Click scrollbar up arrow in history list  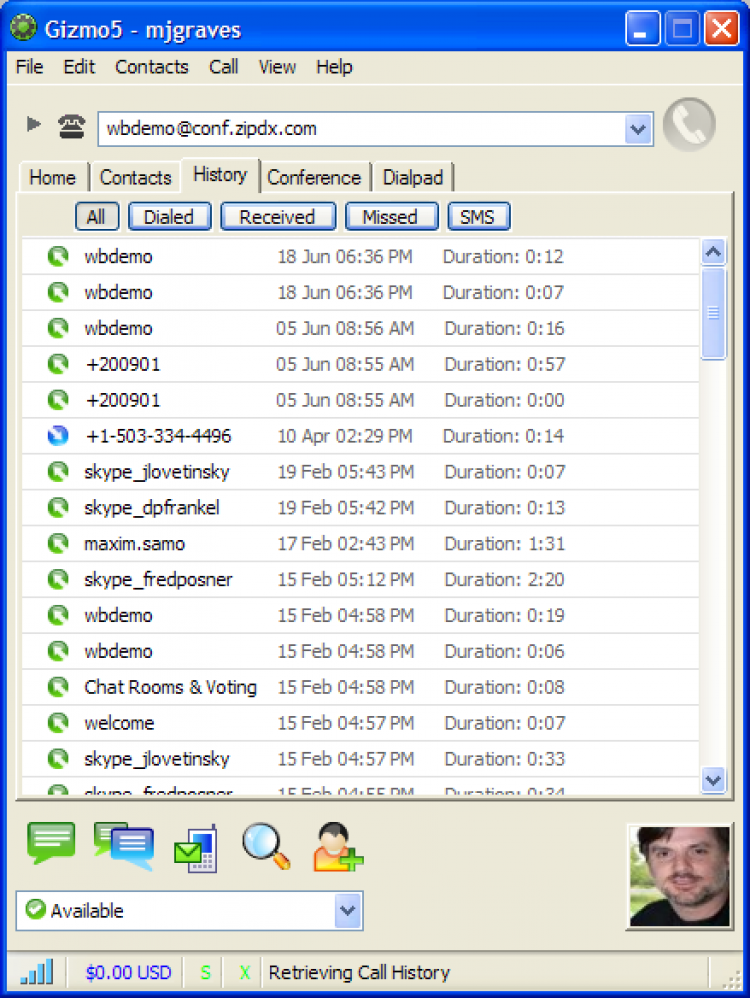[713, 252]
